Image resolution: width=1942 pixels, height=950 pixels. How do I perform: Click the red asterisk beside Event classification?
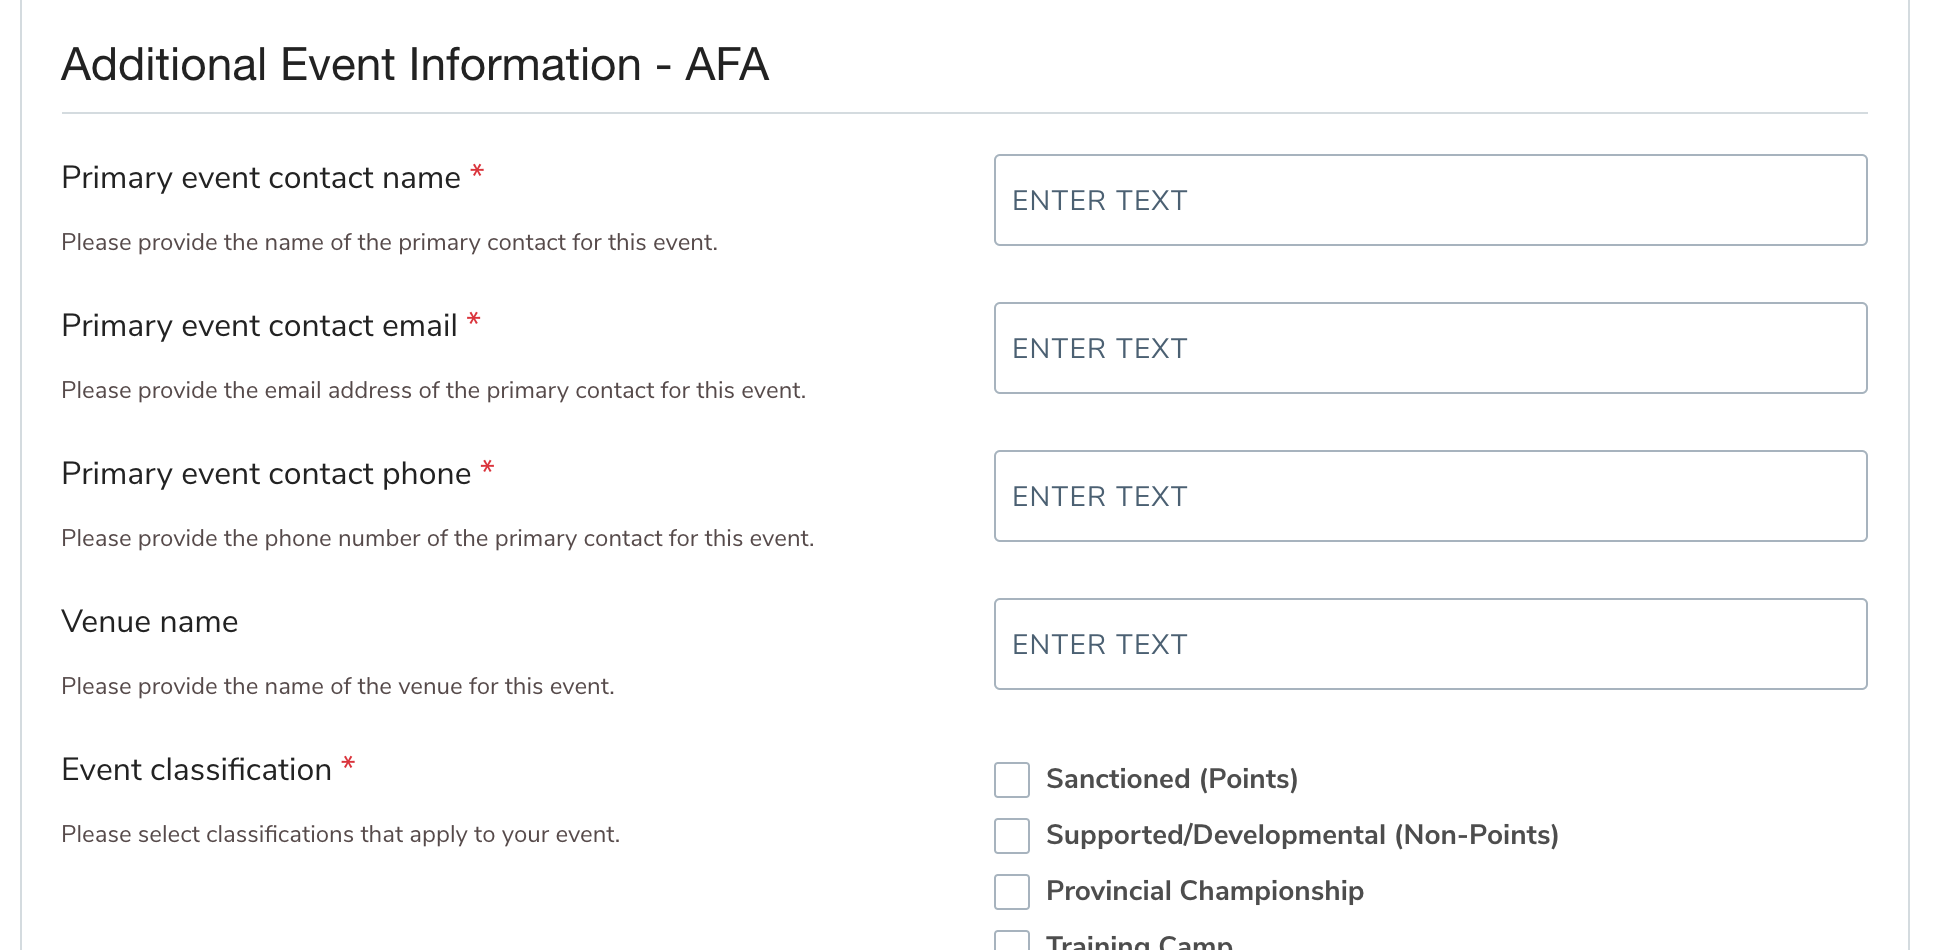[348, 765]
